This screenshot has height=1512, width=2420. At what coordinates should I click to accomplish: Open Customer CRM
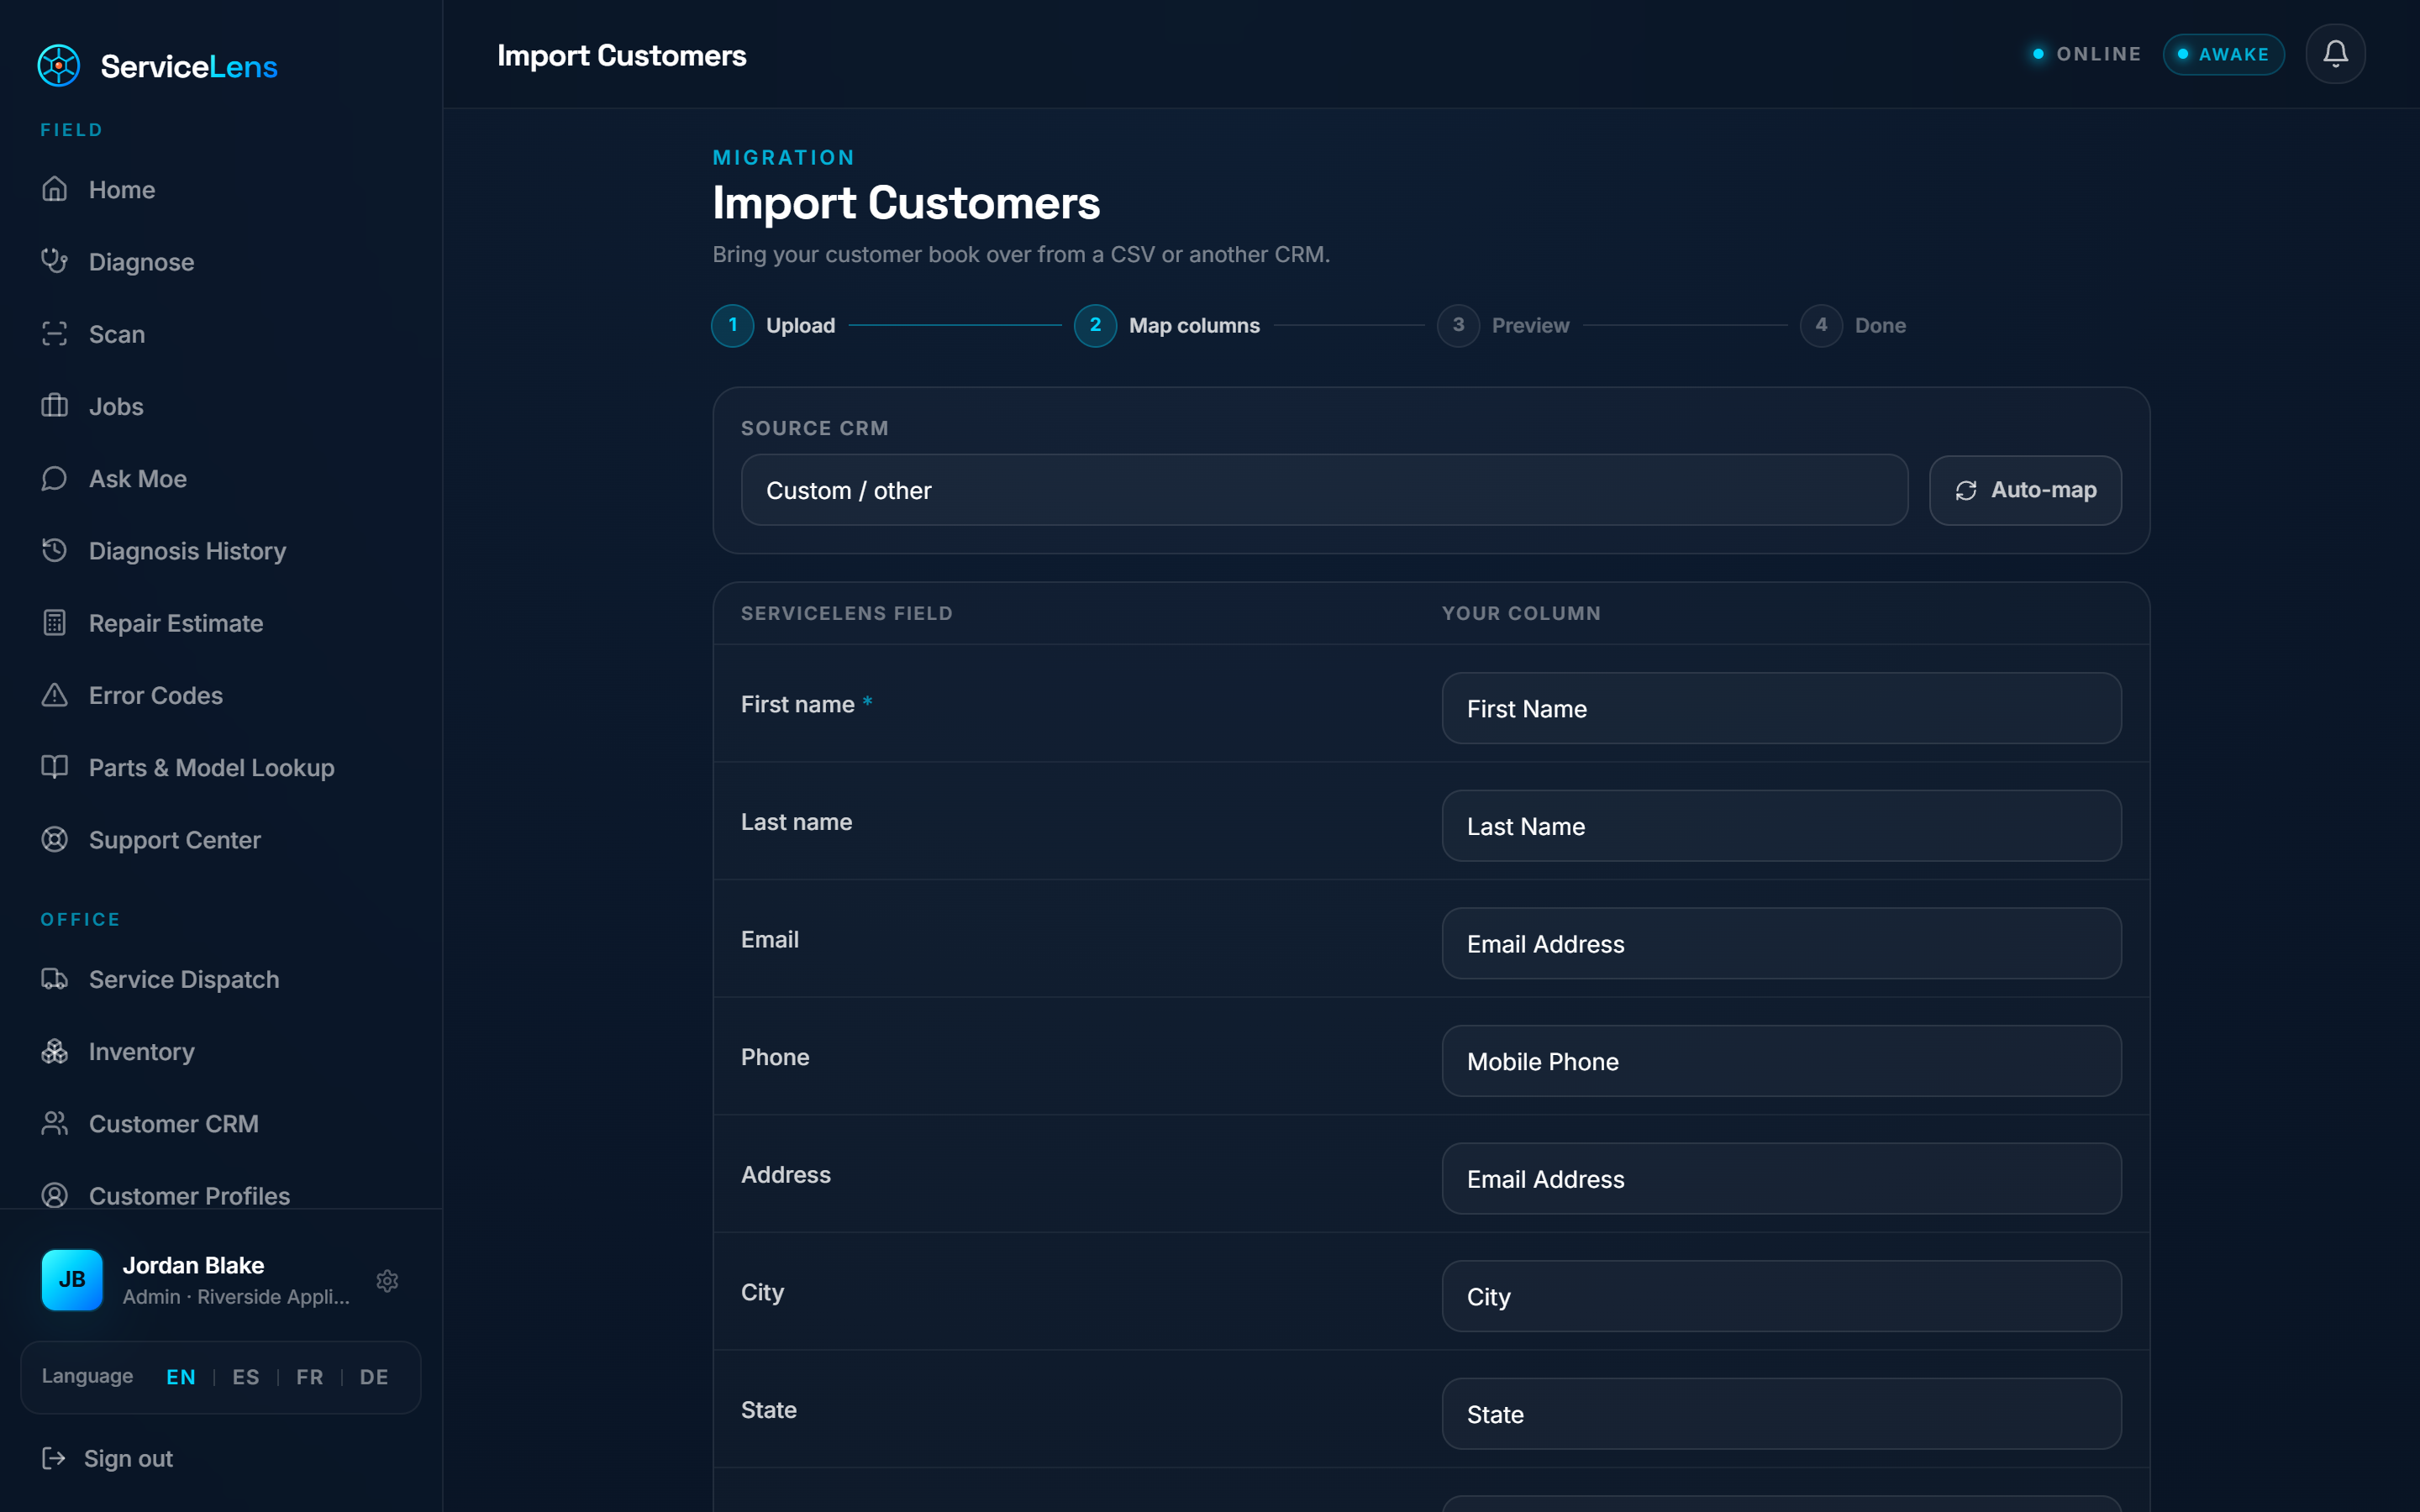click(221, 1123)
